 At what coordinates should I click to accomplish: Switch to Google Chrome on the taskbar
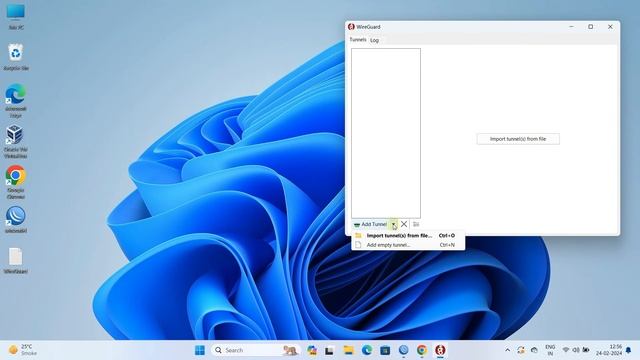point(422,350)
